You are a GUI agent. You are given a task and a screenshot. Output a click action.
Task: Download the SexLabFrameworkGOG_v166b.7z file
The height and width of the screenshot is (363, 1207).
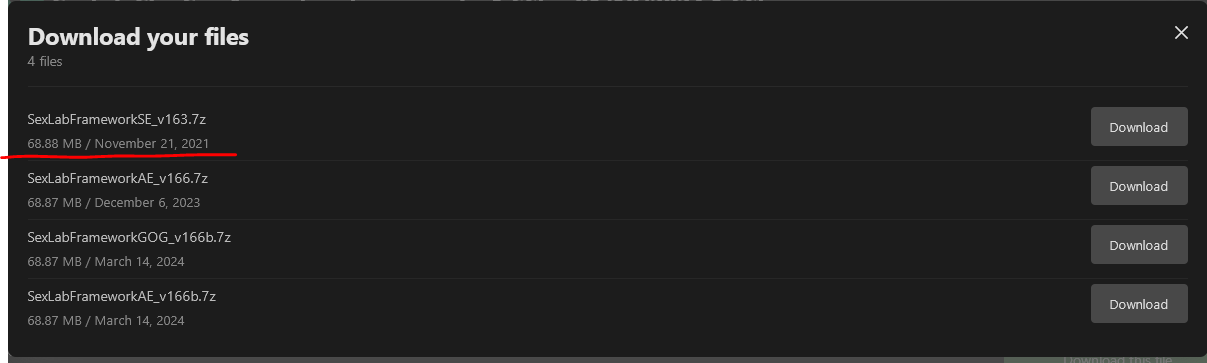point(1139,245)
